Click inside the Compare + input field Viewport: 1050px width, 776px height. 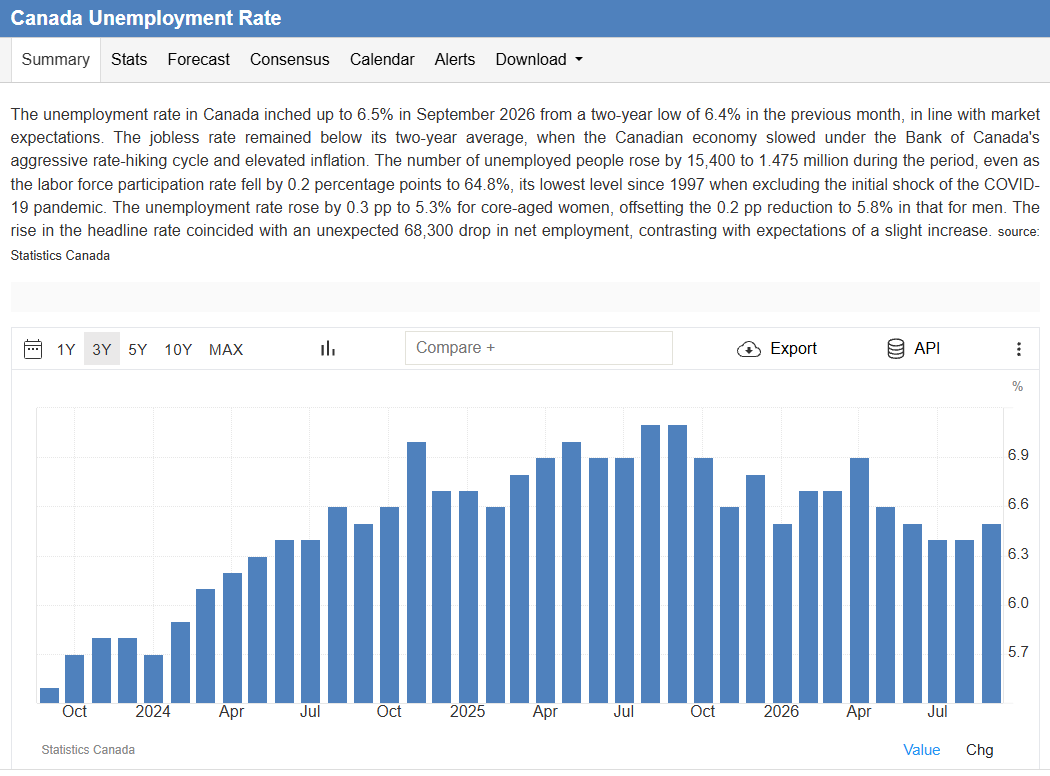point(538,348)
